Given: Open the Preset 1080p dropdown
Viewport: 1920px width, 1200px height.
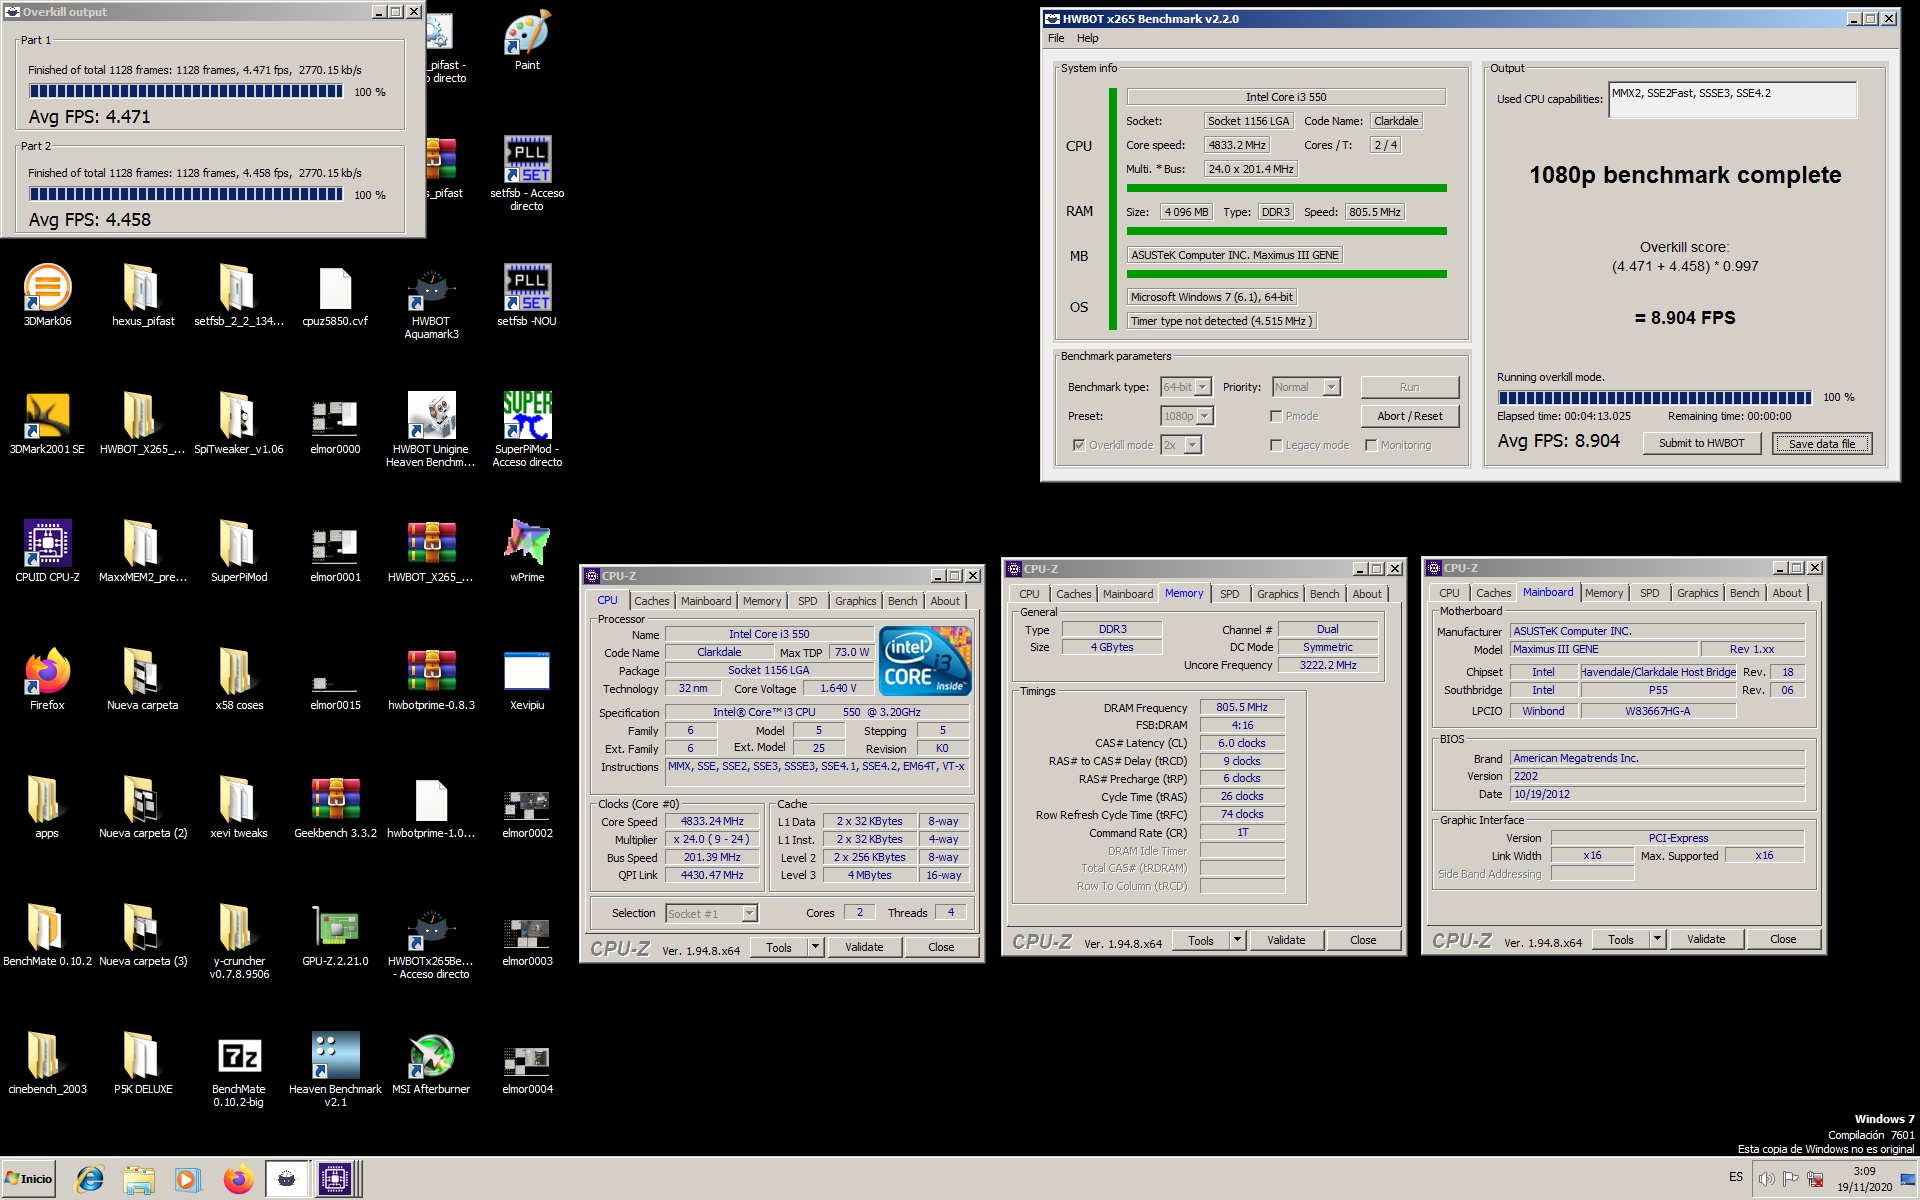Looking at the screenshot, I should [1205, 416].
